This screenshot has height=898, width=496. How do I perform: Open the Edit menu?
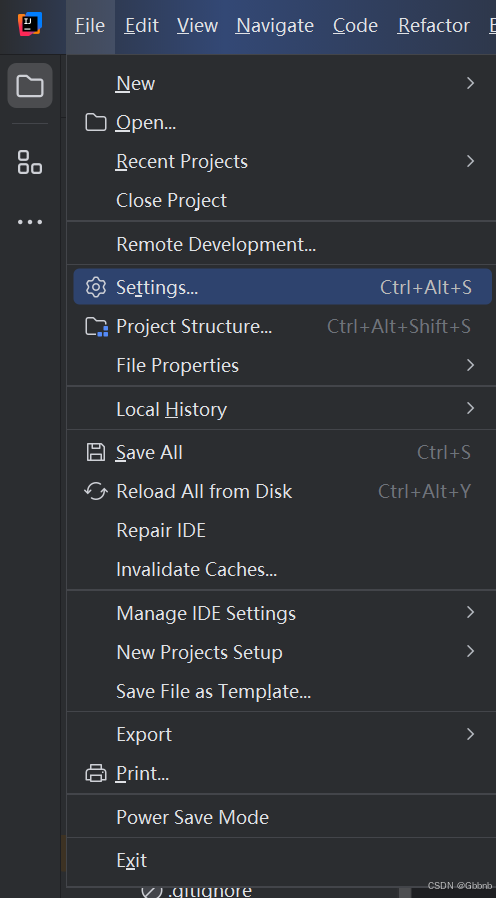pos(142,26)
